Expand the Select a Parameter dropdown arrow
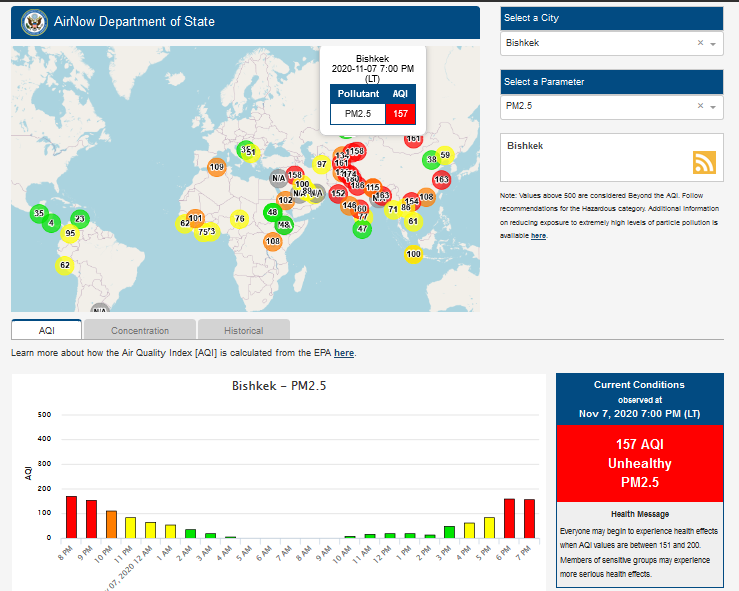This screenshot has height=591, width=739. point(713,106)
